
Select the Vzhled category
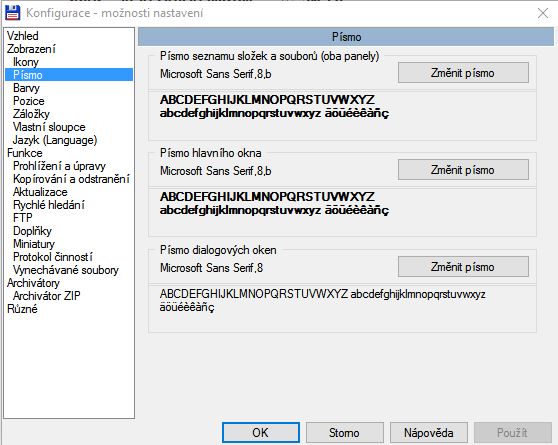pos(23,36)
